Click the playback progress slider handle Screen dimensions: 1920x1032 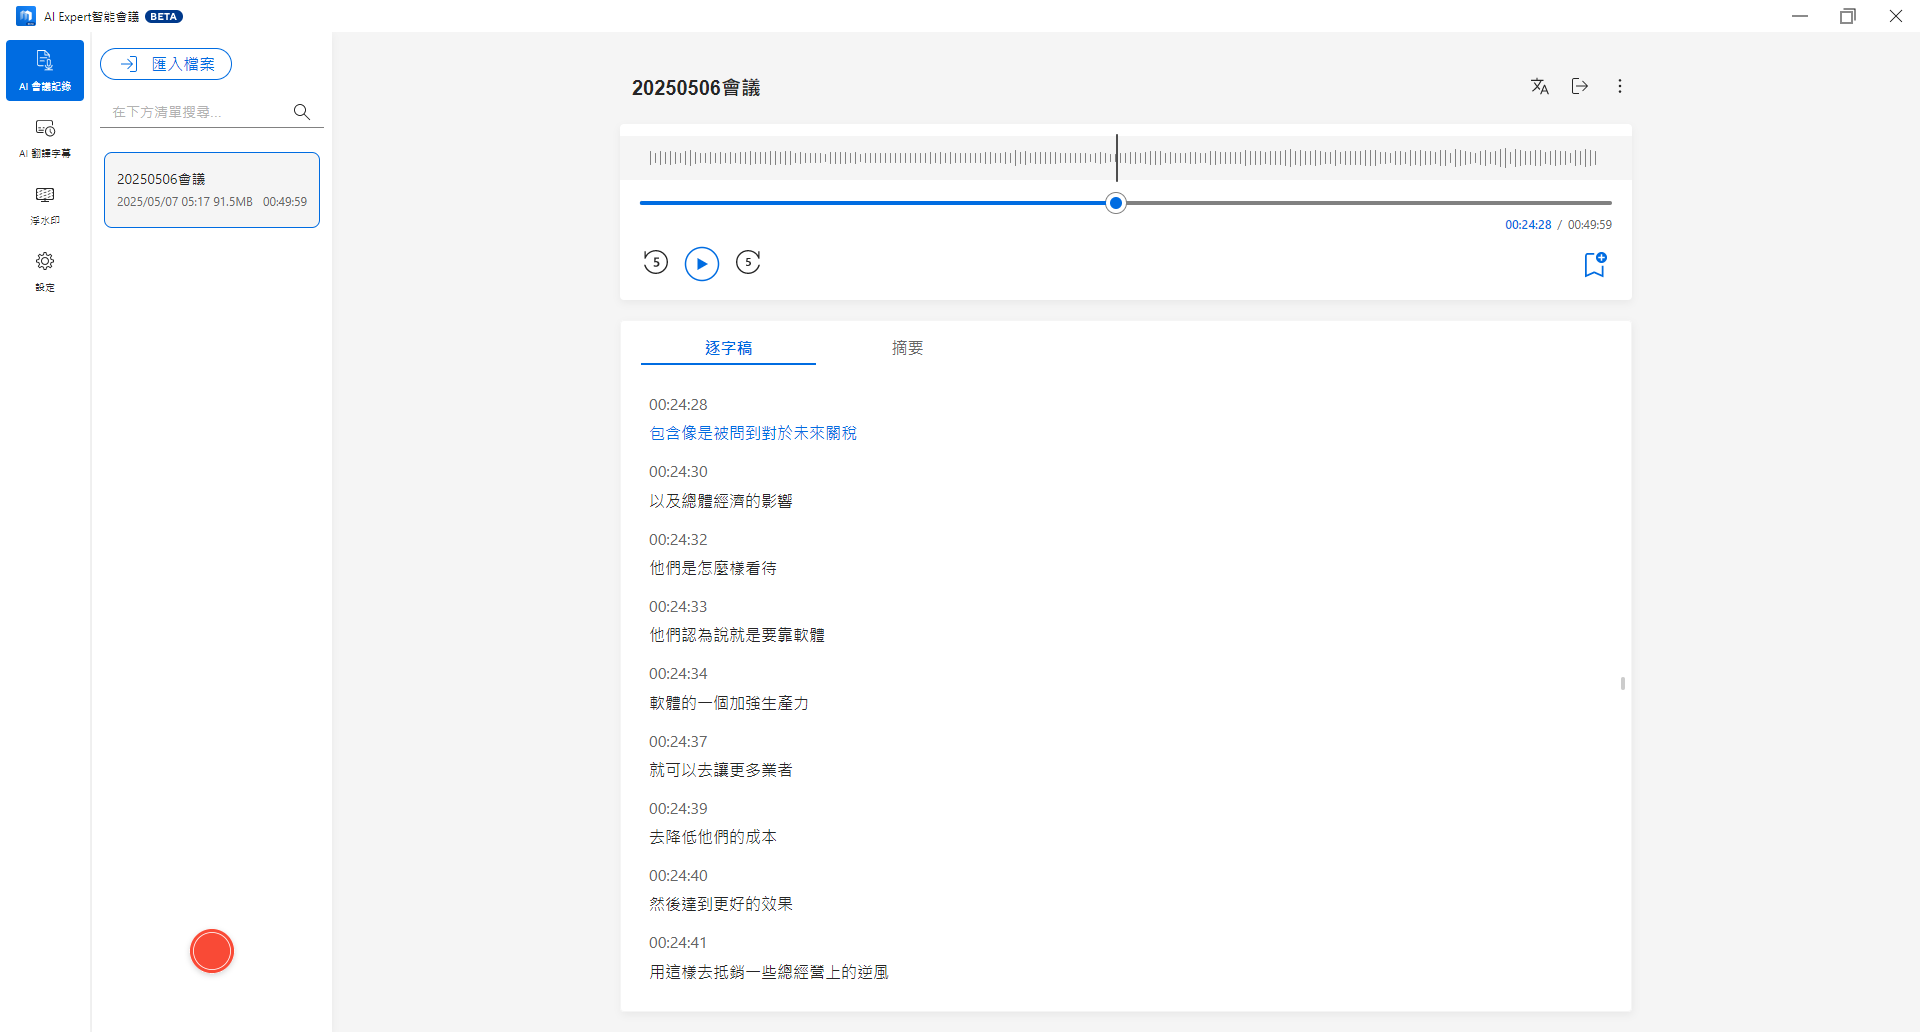pyautogui.click(x=1116, y=203)
